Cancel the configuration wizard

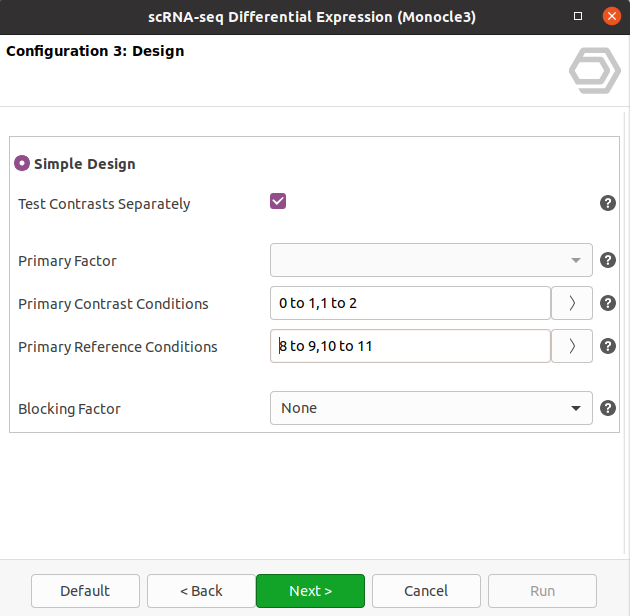point(426,591)
